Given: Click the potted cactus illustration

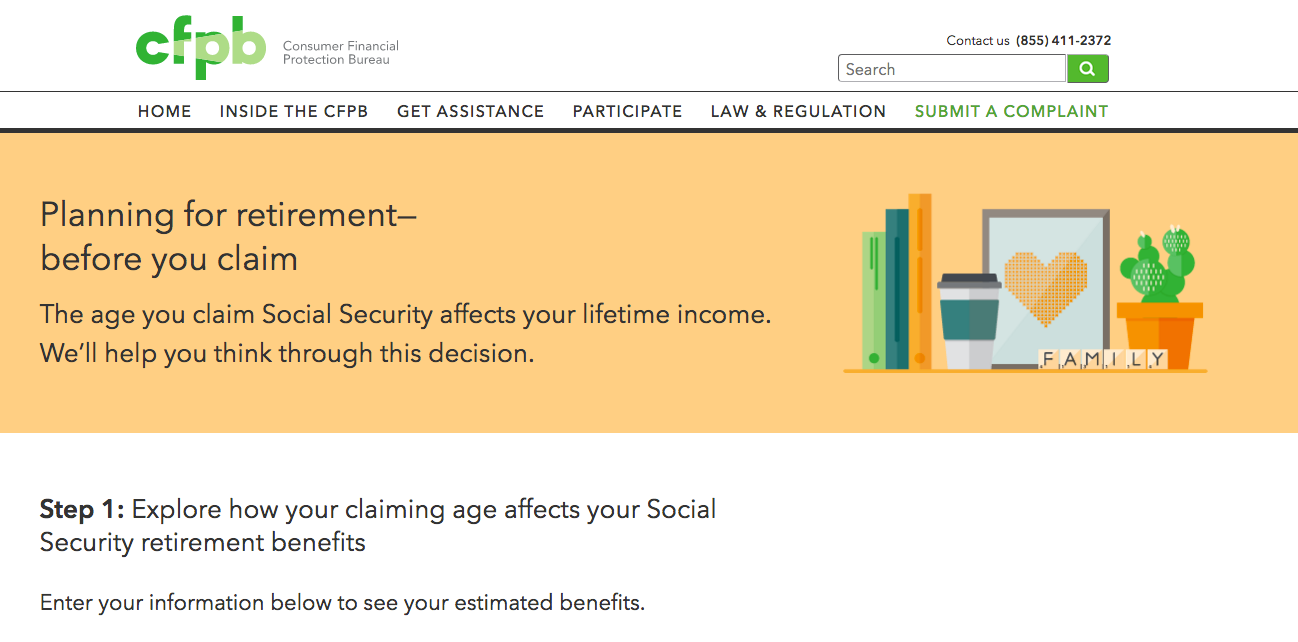Looking at the screenshot, I should [1160, 300].
